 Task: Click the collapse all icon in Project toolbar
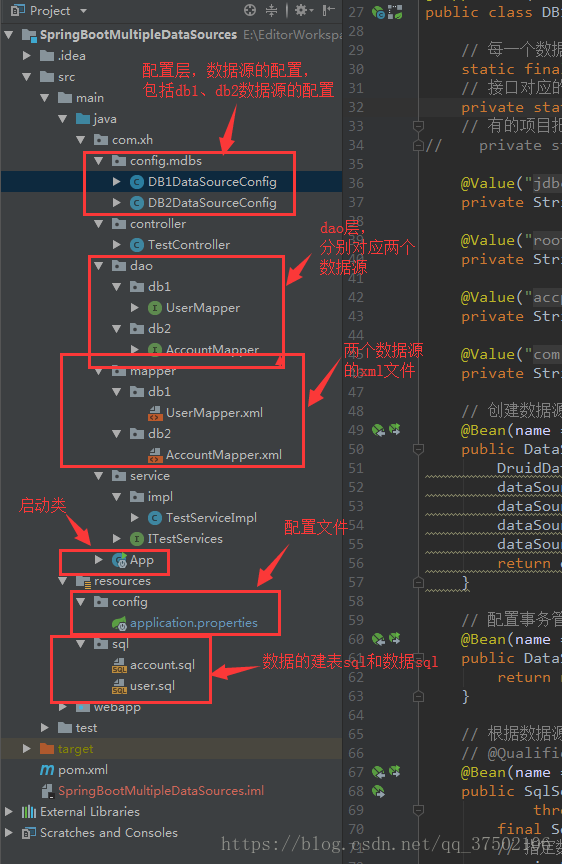(x=272, y=10)
